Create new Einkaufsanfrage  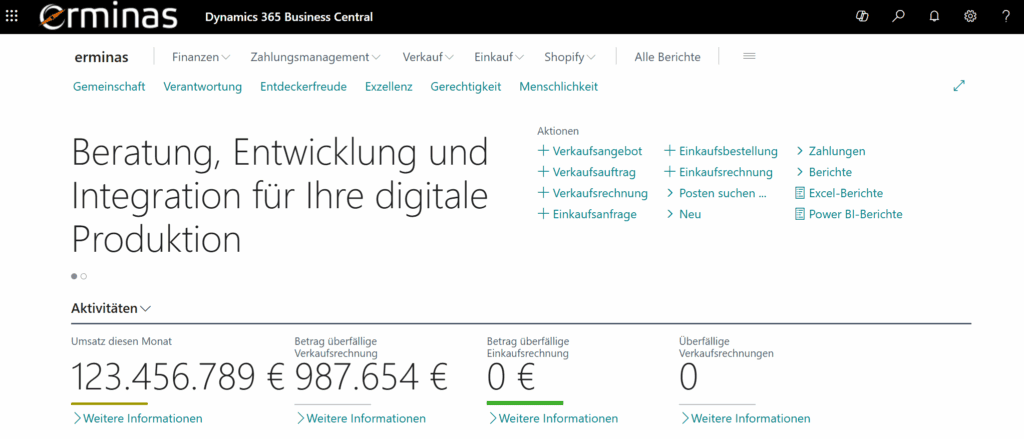point(587,214)
